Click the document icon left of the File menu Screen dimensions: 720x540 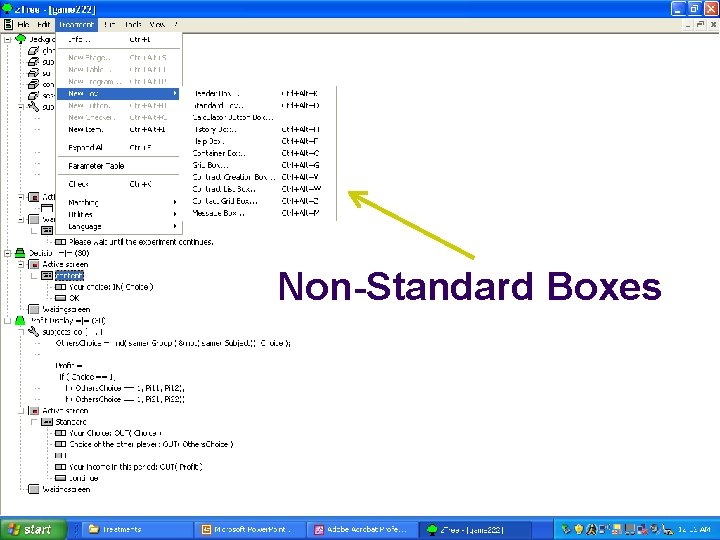[x=8, y=24]
